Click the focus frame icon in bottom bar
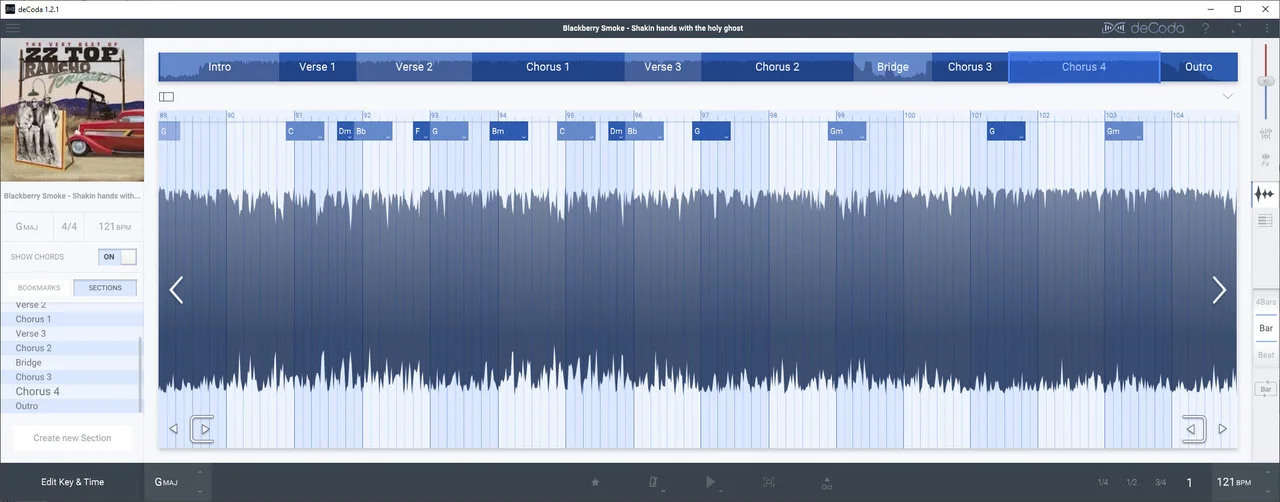 pos(768,482)
